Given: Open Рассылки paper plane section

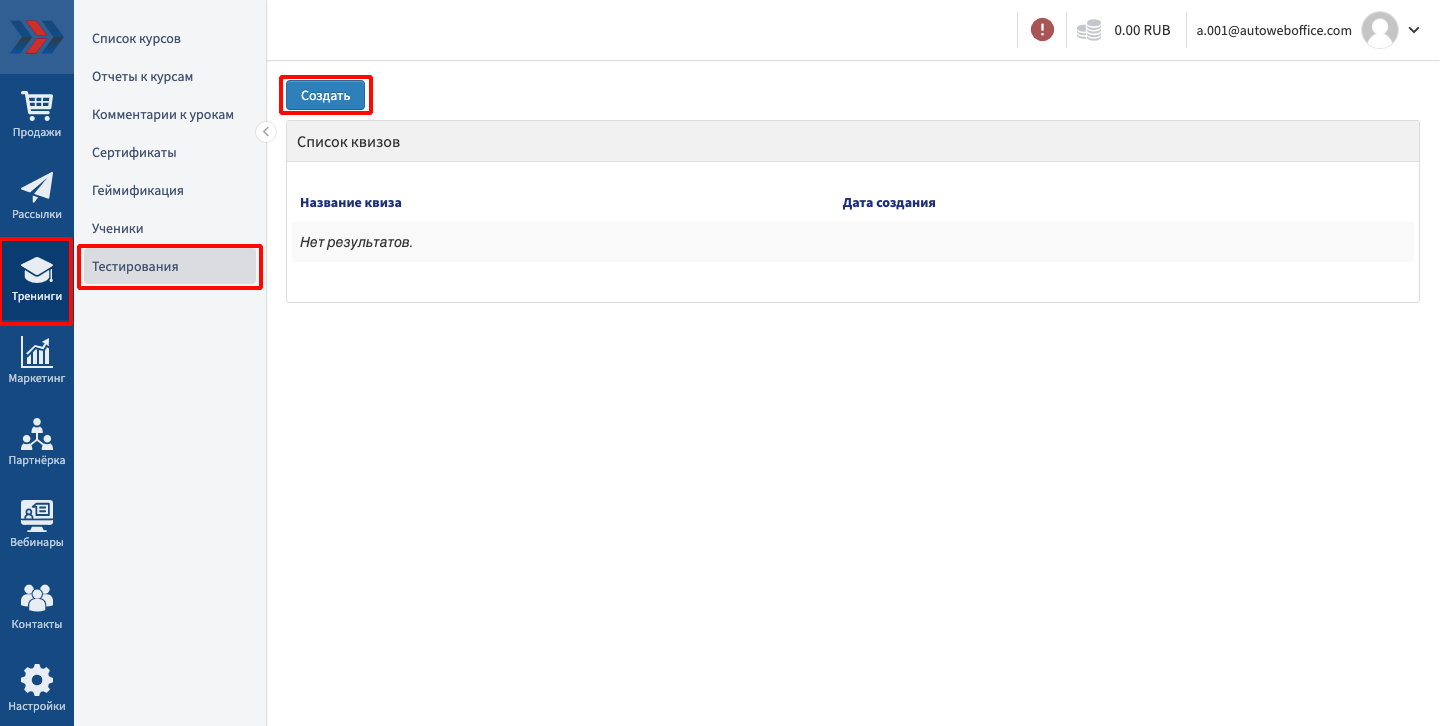Looking at the screenshot, I should [x=37, y=196].
